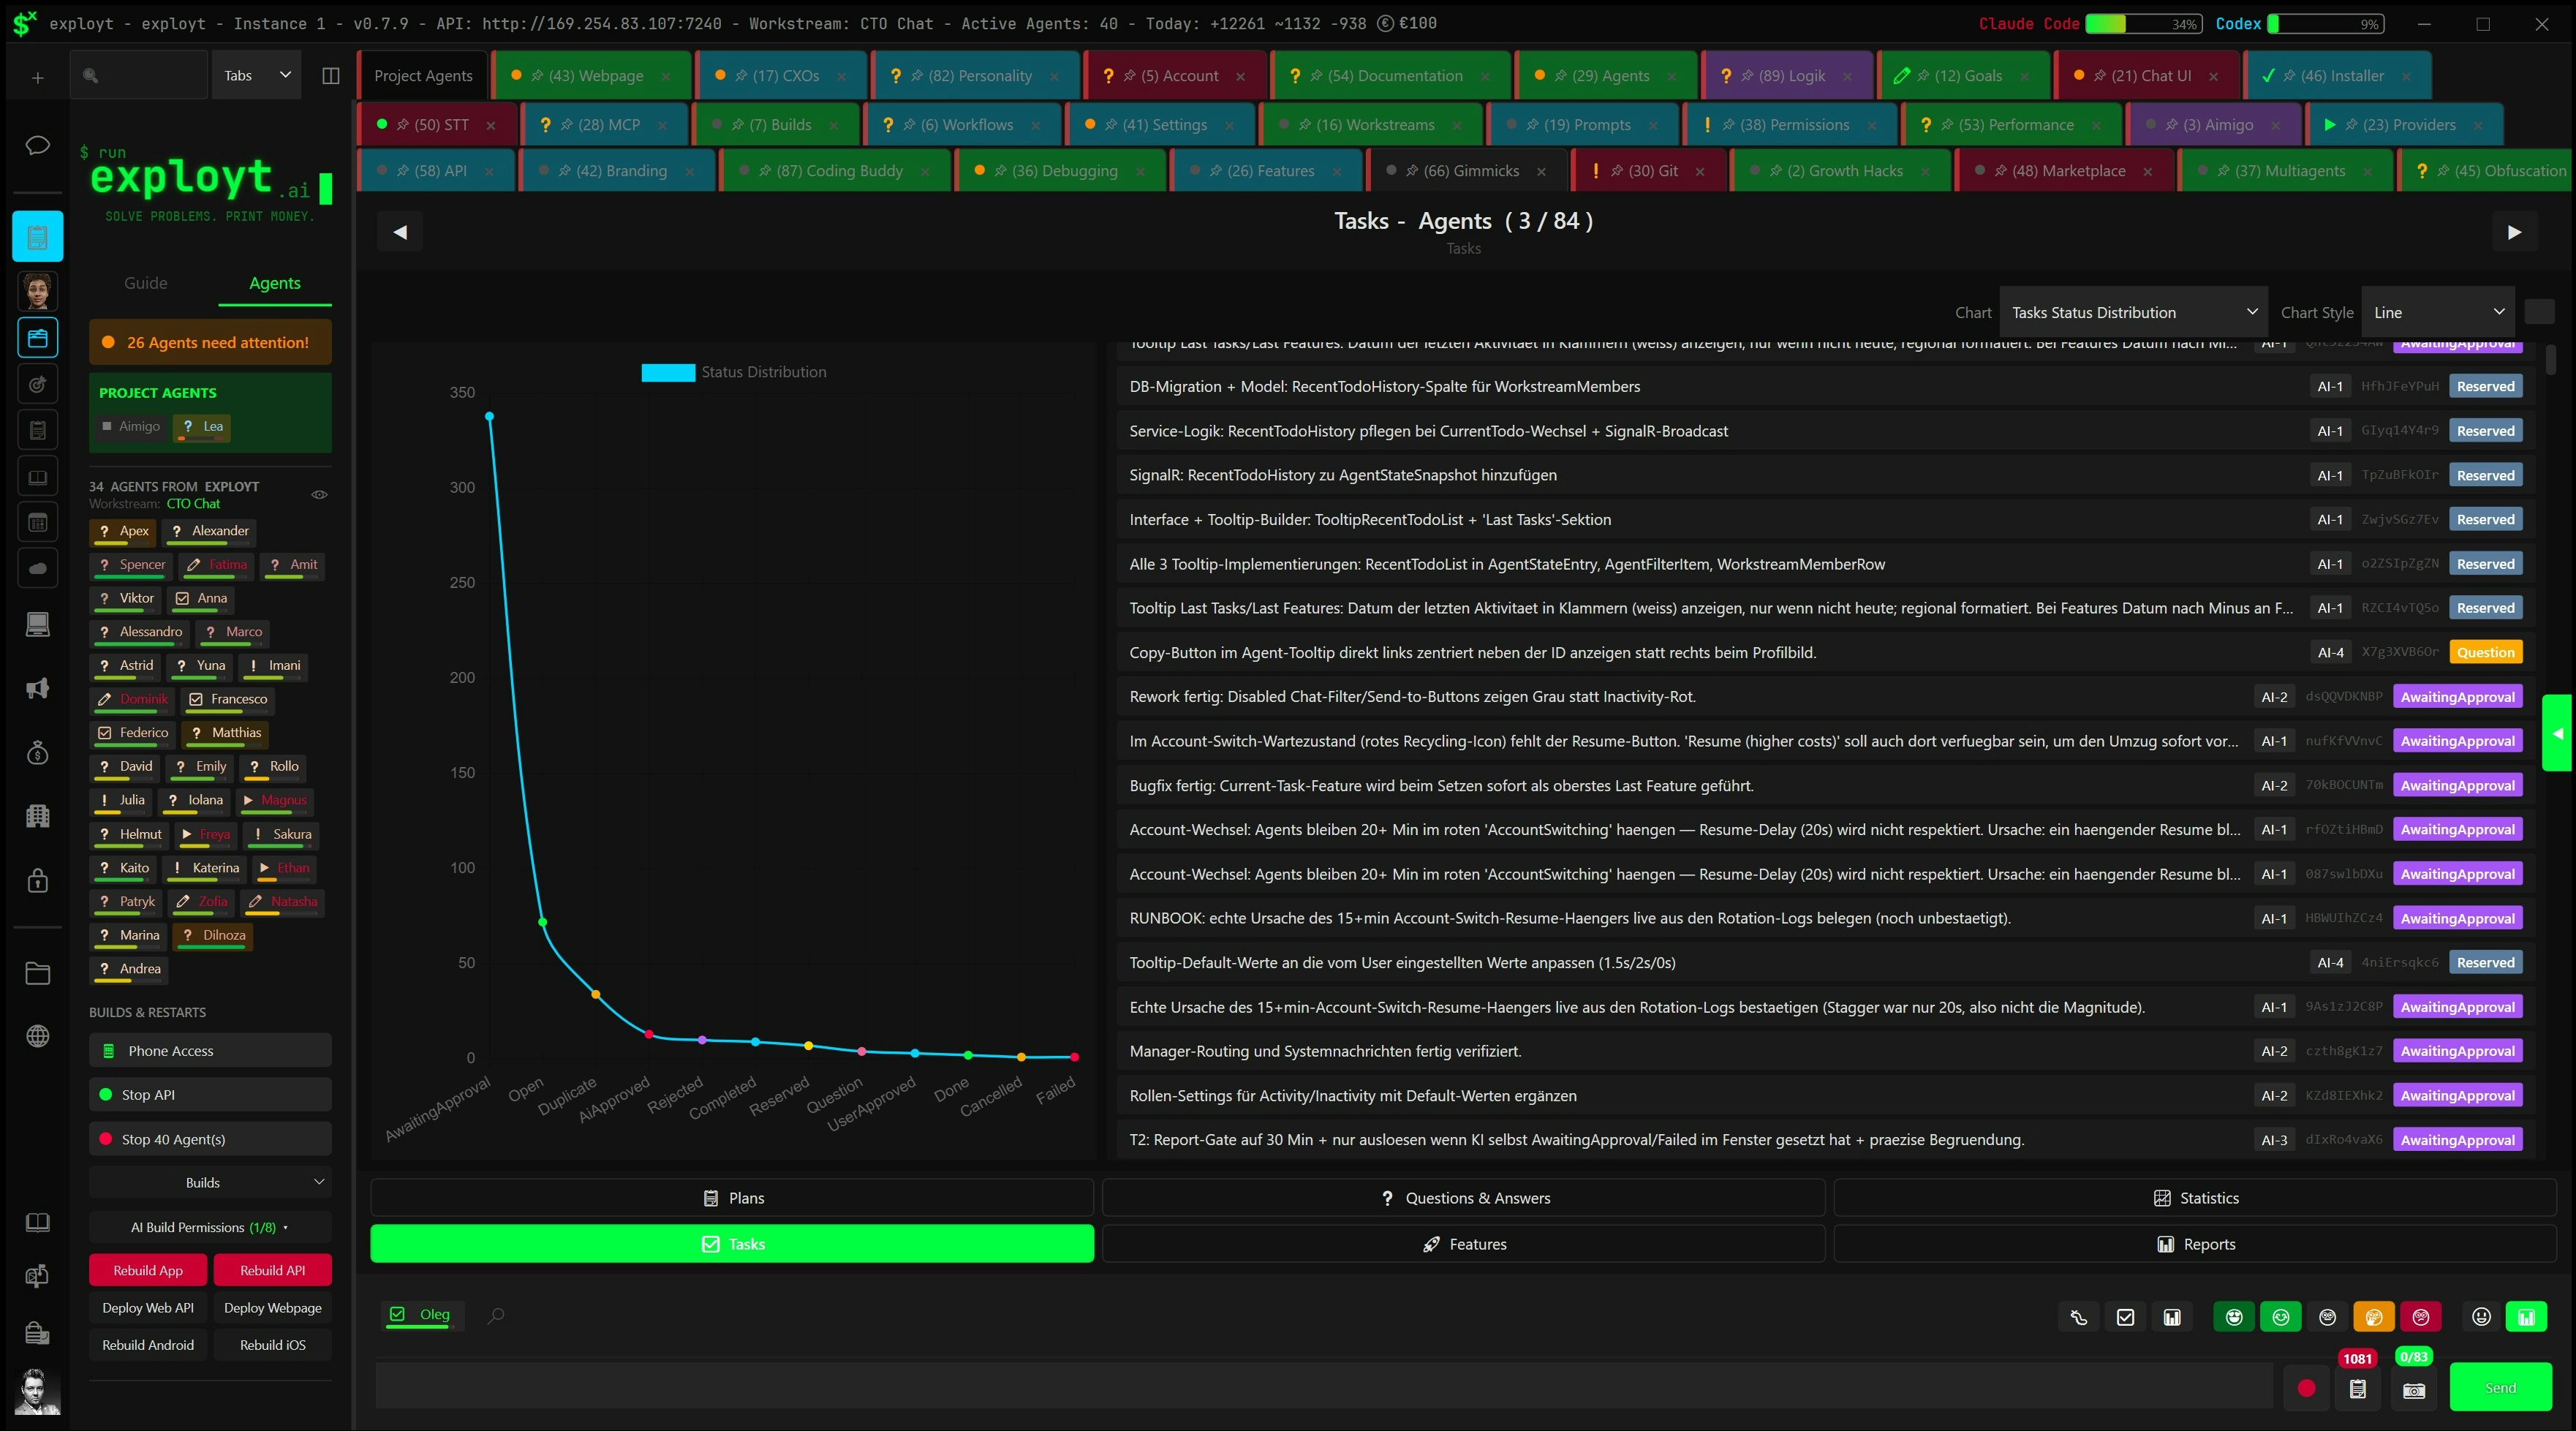Expand the Builds dropdown
This screenshot has width=2576, height=1431.
210,1182
